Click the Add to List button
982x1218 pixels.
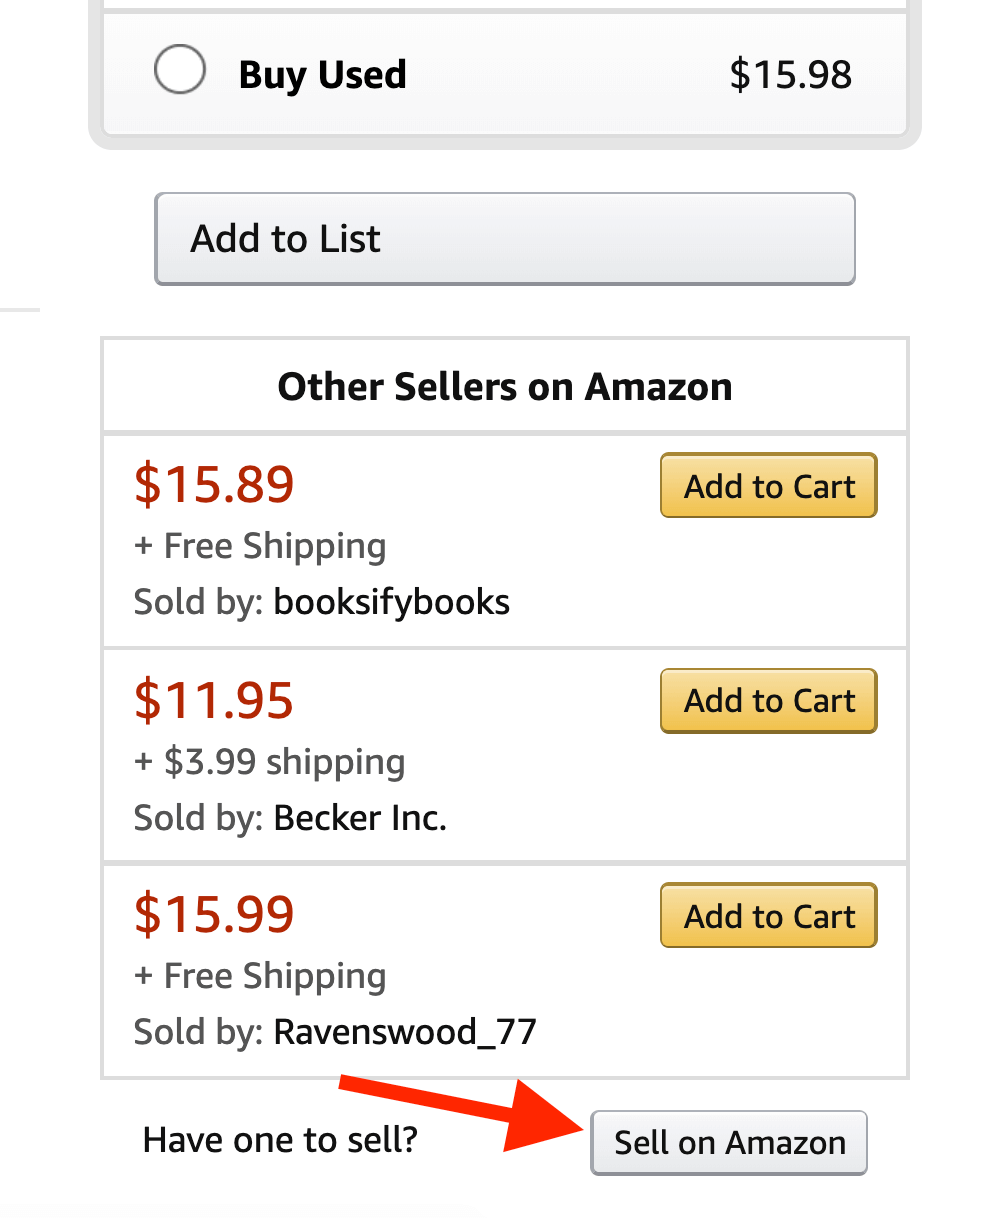[x=504, y=238]
